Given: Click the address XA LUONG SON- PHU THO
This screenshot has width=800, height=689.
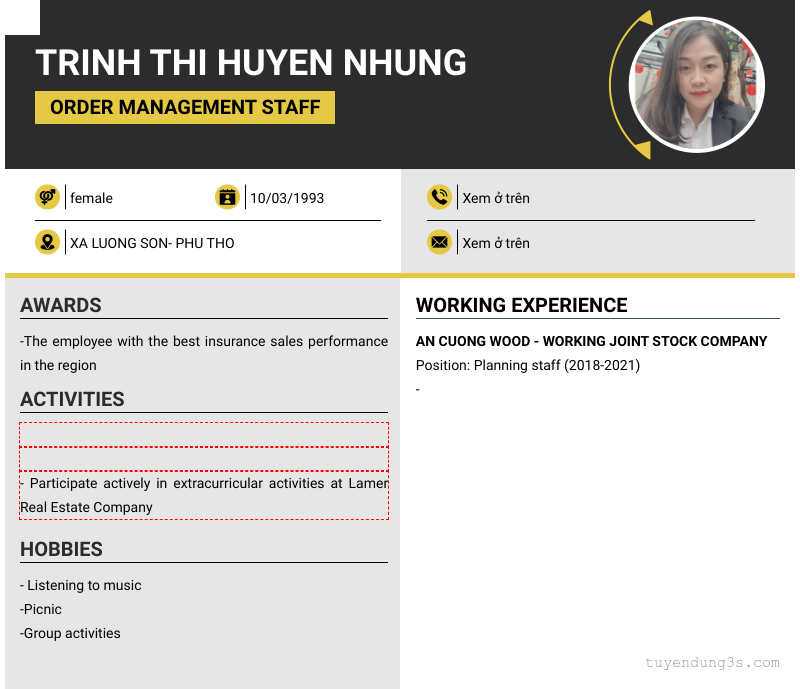Looking at the screenshot, I should [x=152, y=243].
